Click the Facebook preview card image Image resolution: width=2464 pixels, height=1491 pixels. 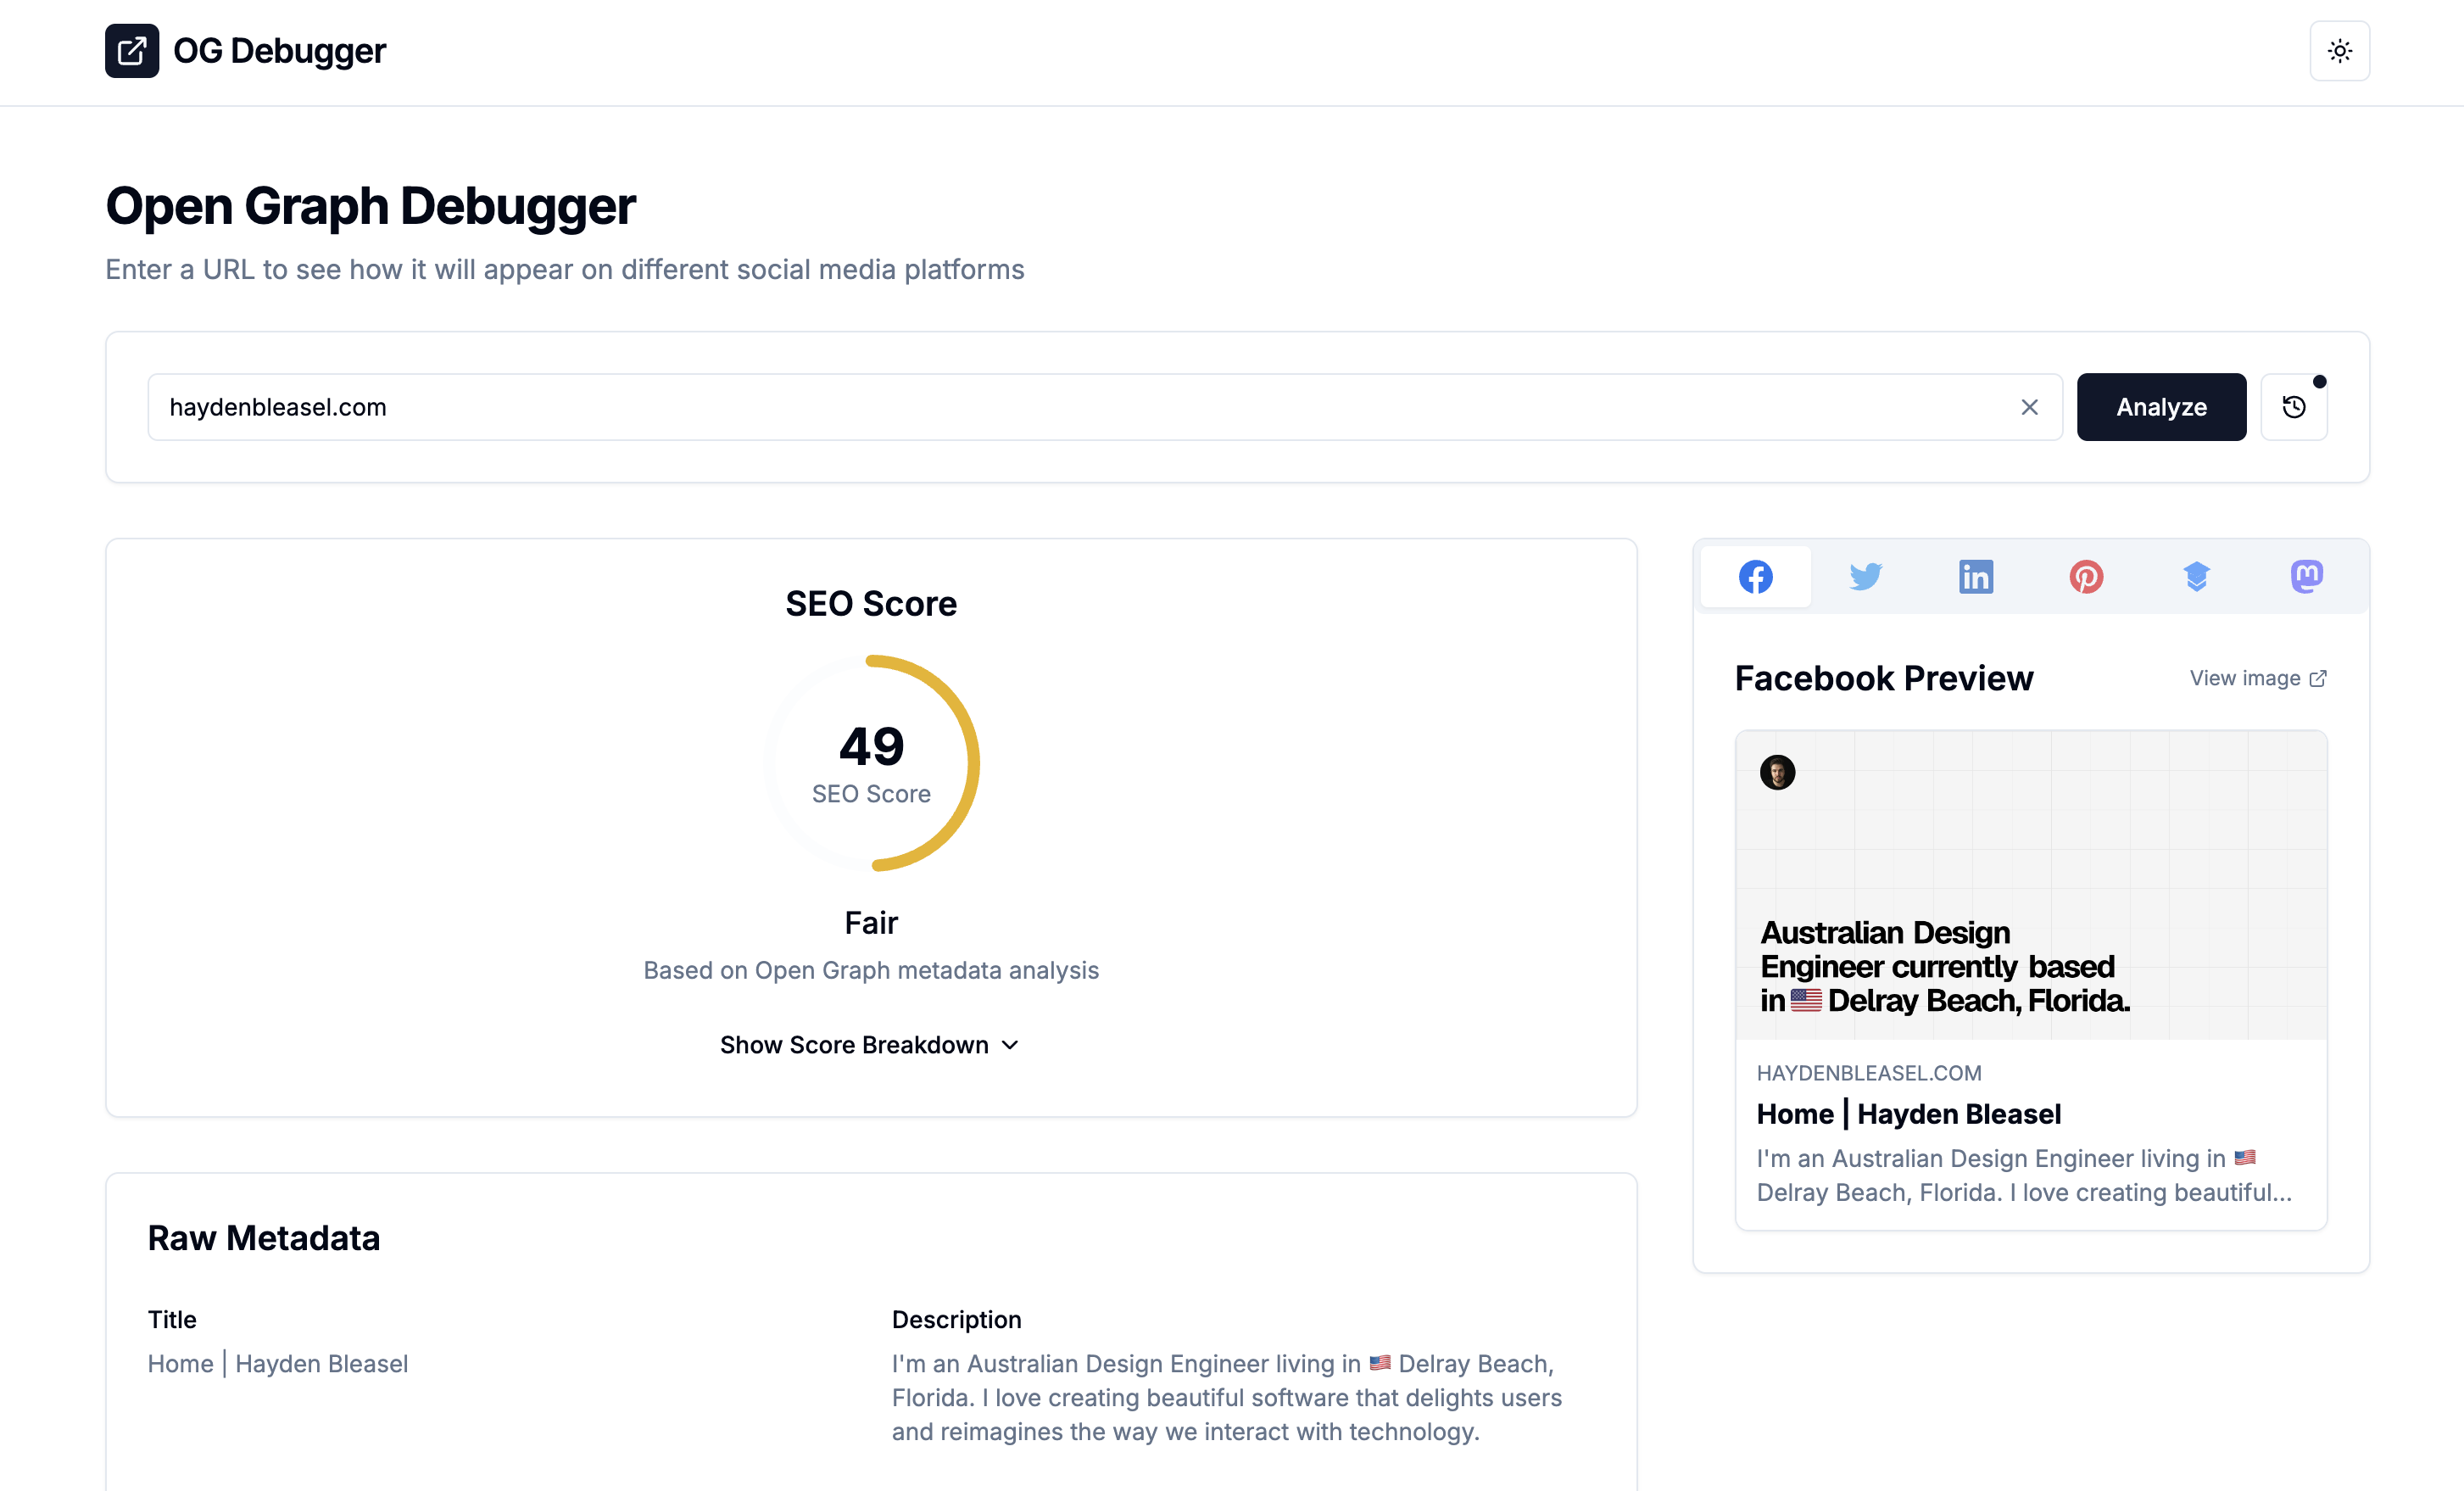[x=2031, y=885]
